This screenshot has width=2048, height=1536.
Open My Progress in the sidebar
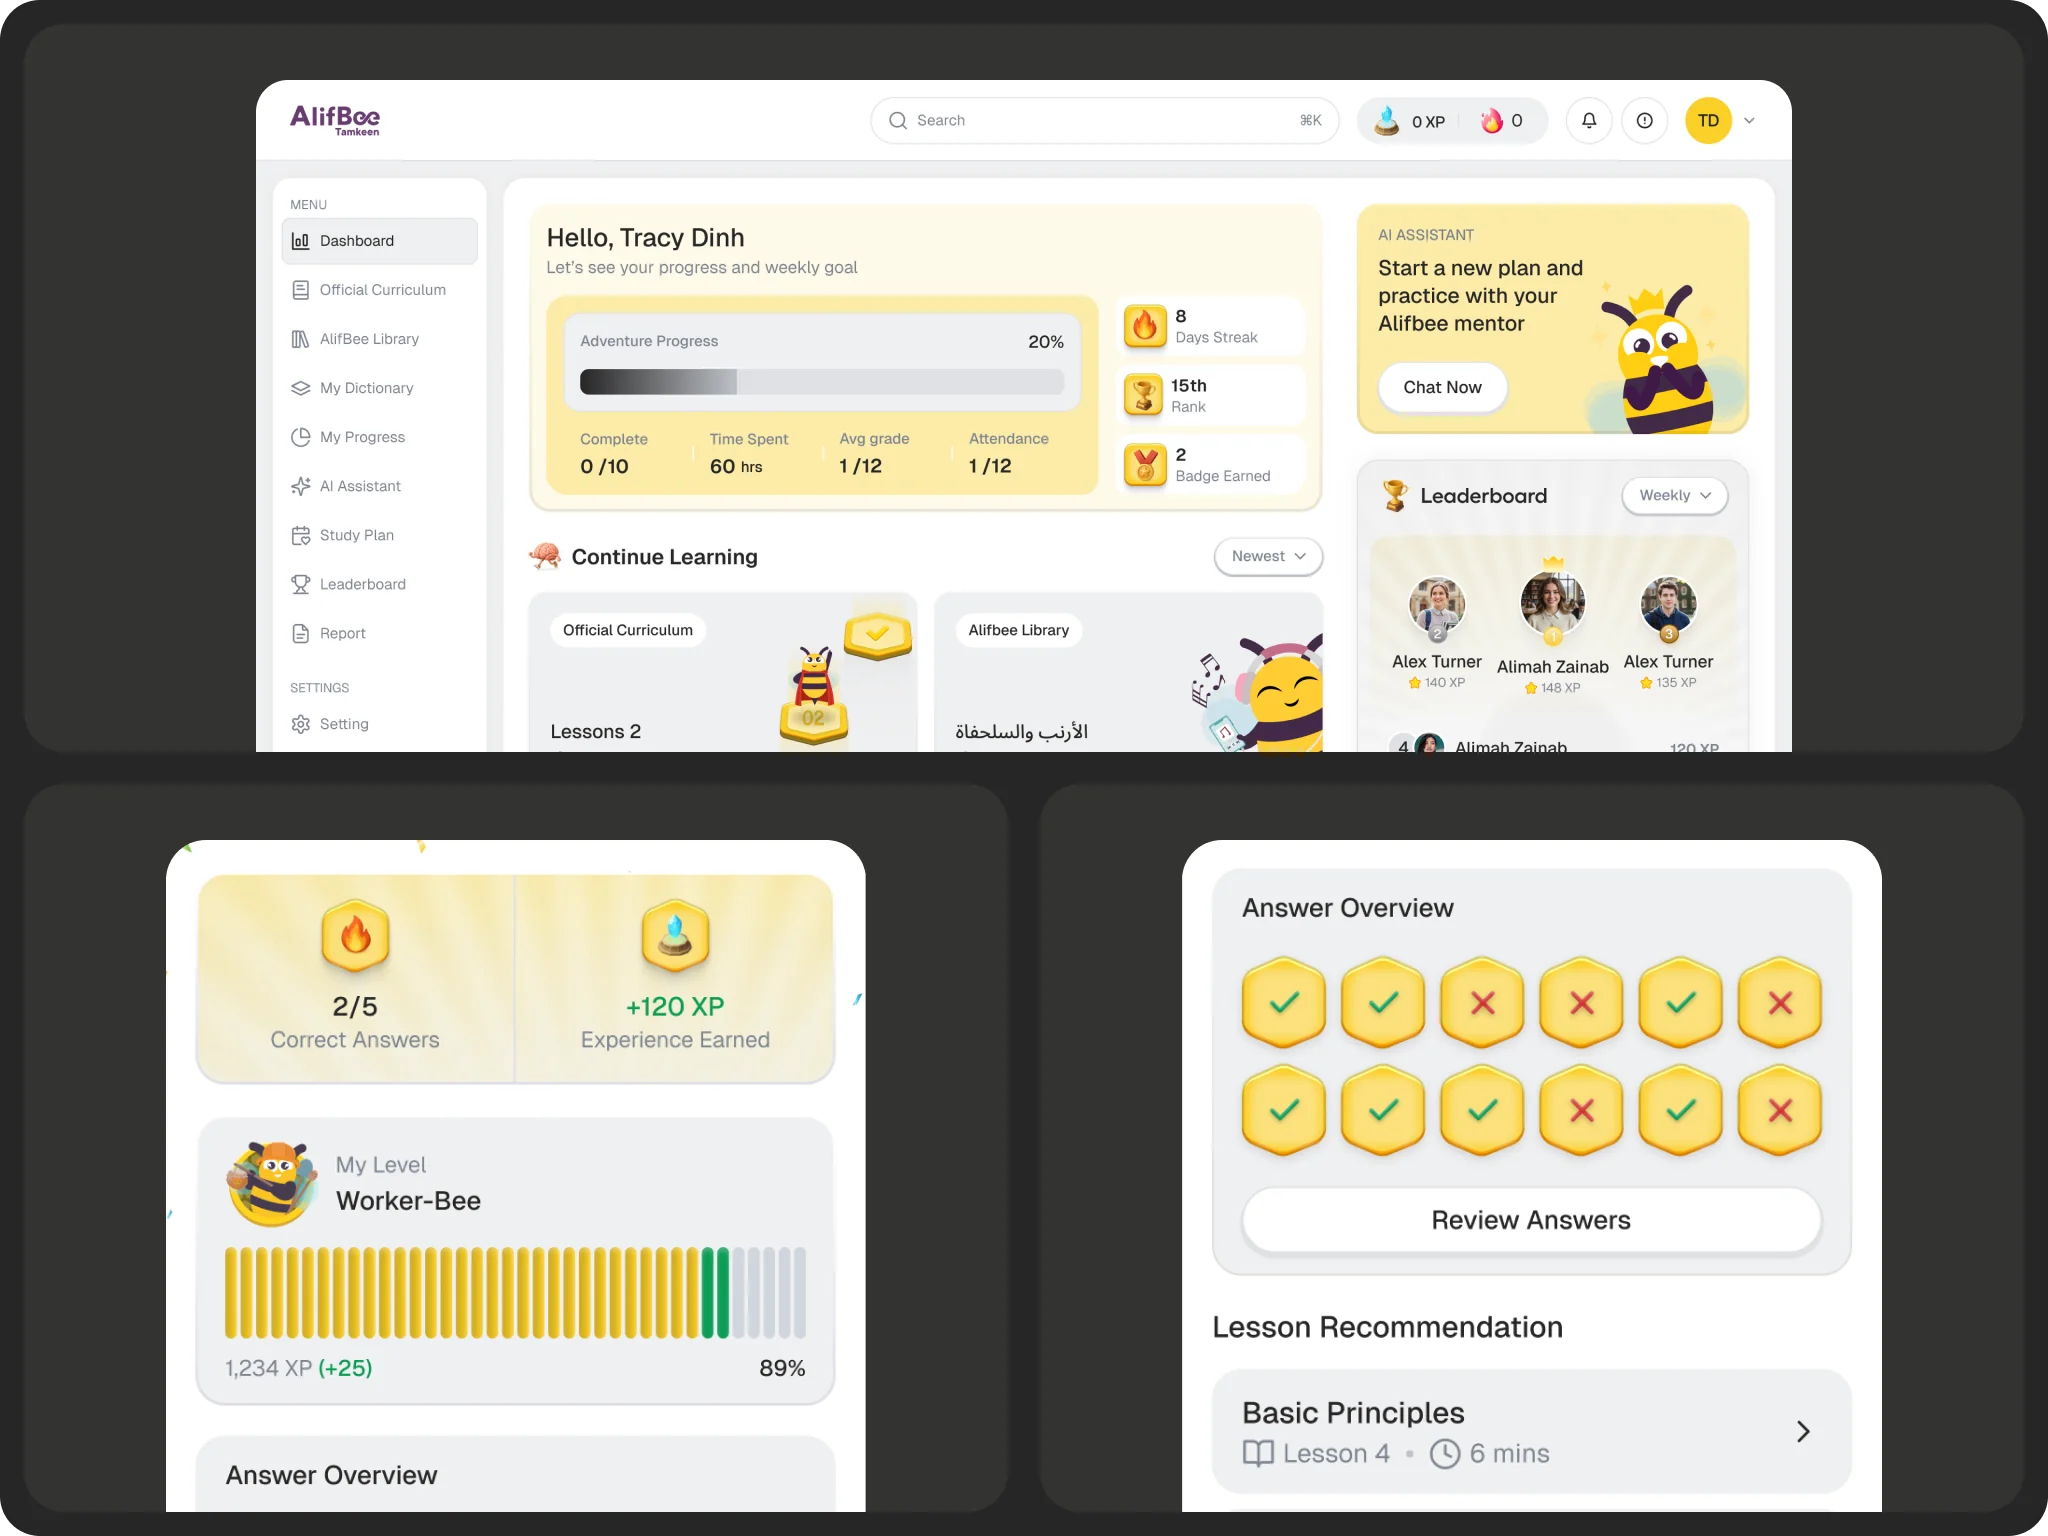379,437
